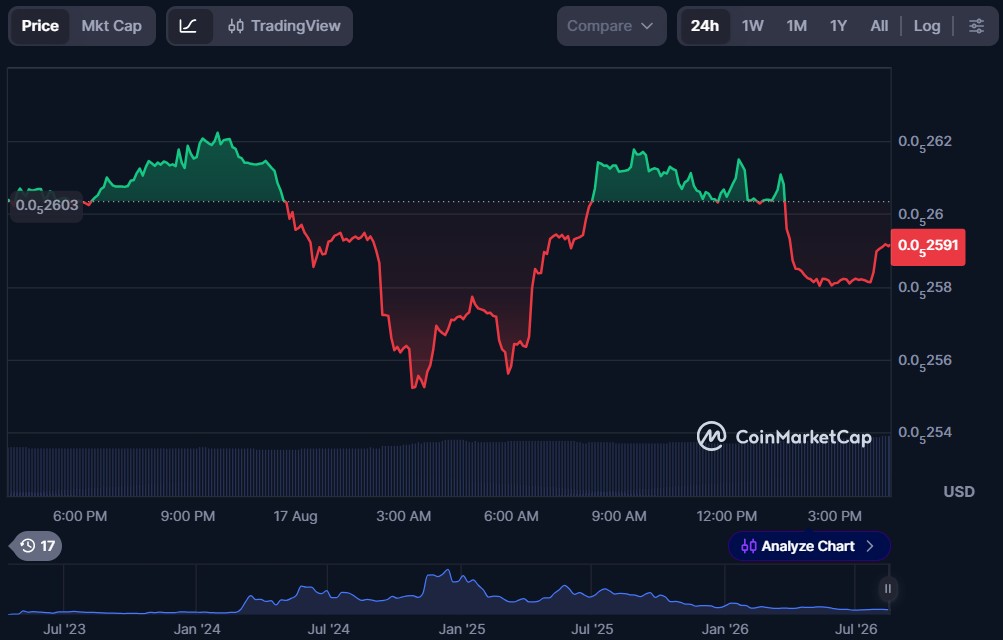Click the 0.0₅26 axis label
Screen dimensions: 1003x640
920,215
